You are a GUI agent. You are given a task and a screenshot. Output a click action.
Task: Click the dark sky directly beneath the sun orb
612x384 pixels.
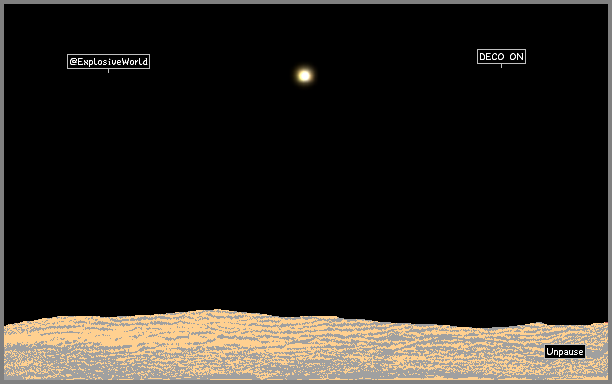pos(304,117)
